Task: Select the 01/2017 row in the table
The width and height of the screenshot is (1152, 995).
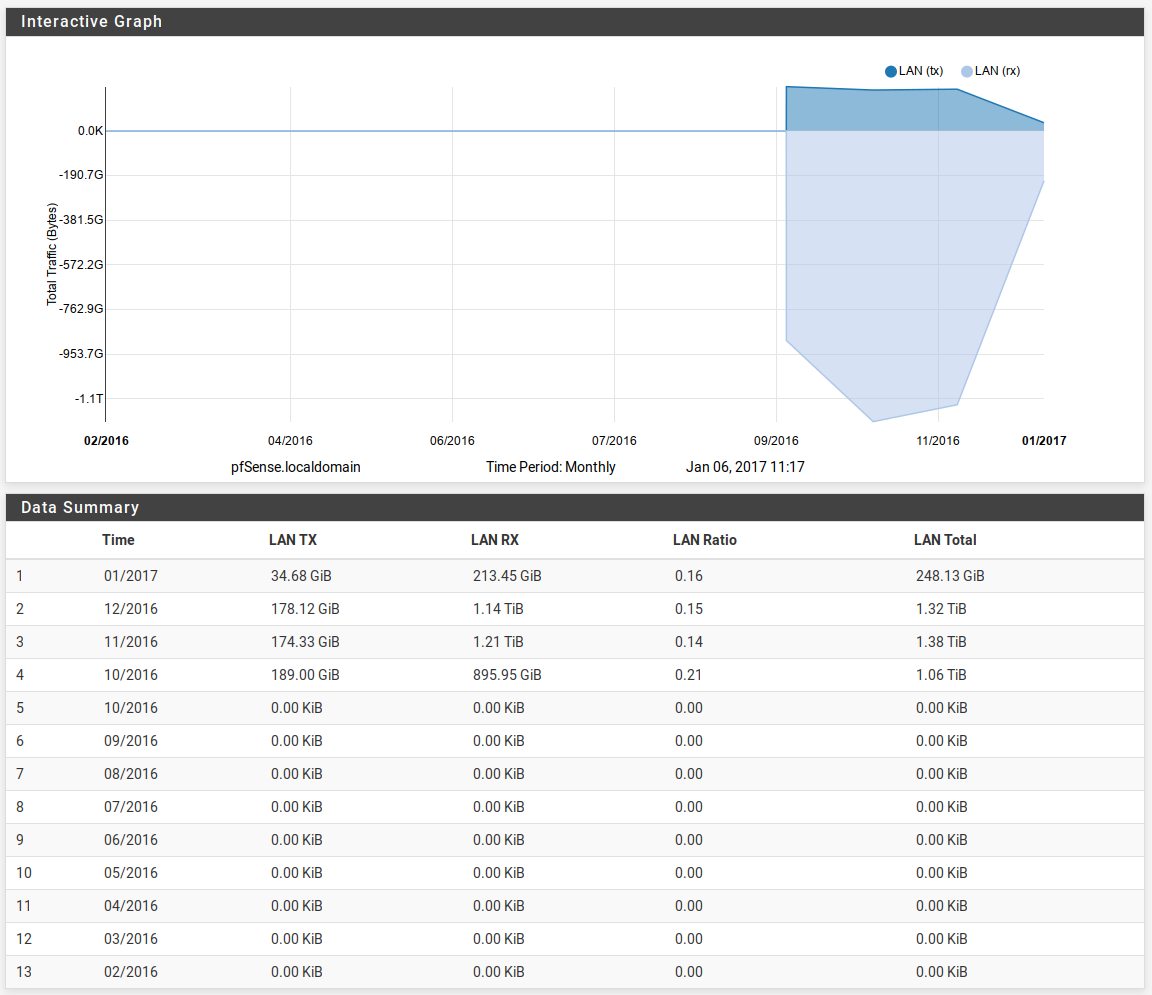Action: [x=131, y=576]
